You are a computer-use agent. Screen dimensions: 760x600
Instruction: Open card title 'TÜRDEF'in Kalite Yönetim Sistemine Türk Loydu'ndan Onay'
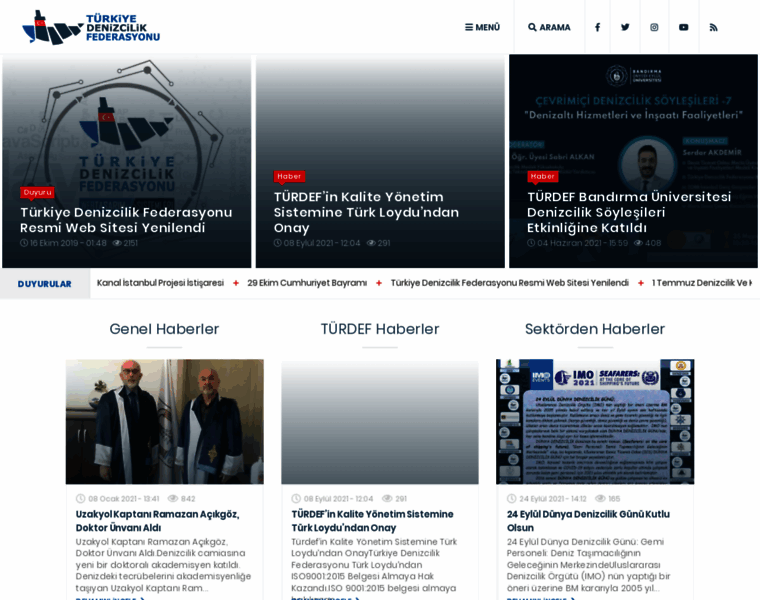(x=372, y=521)
